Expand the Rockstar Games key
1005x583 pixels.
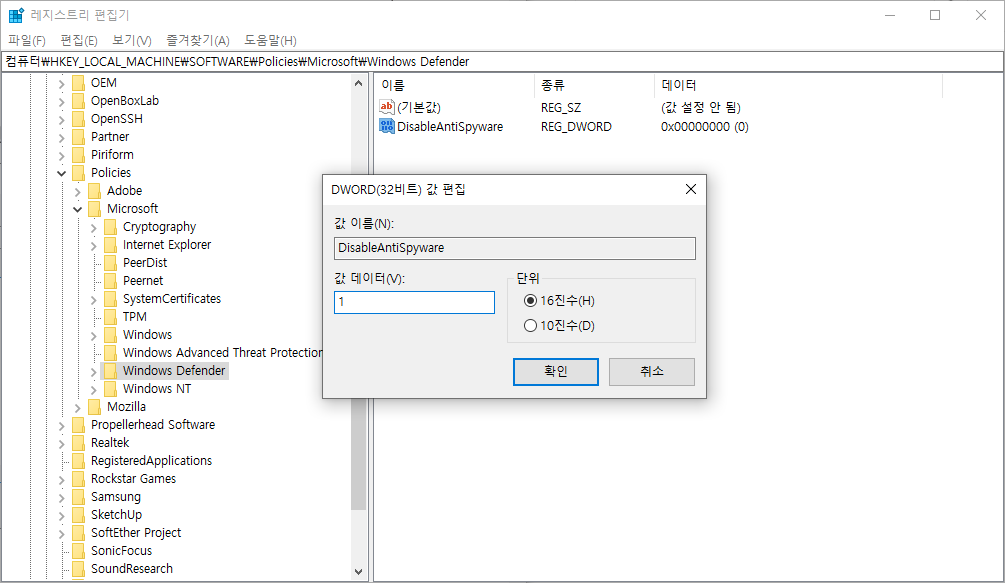click(x=61, y=478)
